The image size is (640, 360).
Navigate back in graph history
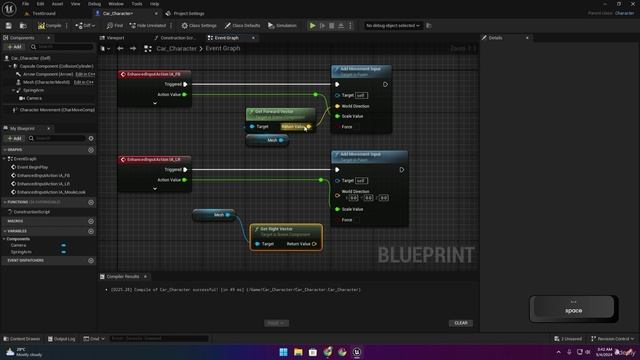click(120, 48)
